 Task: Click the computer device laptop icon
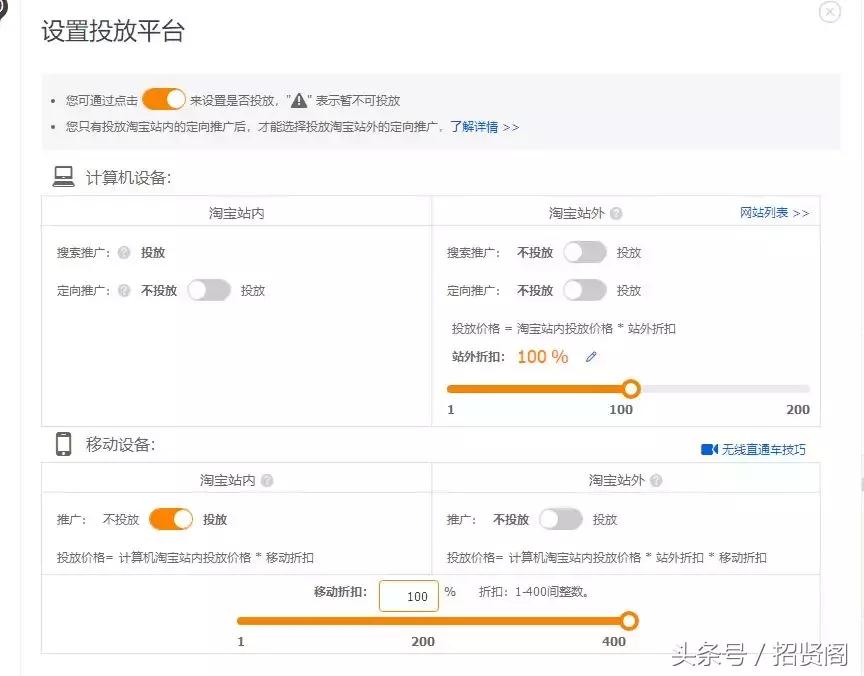point(63,177)
